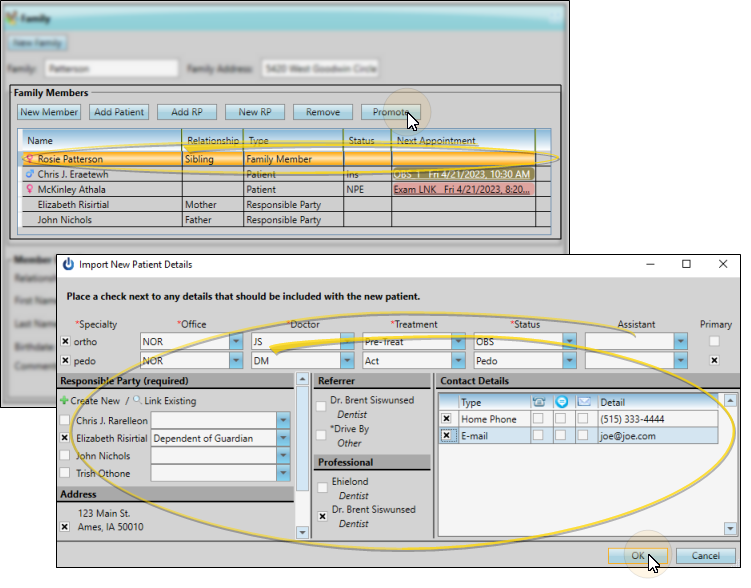Check the John Nichols responsible party box
This screenshot has height=588, width=751.
[66, 455]
